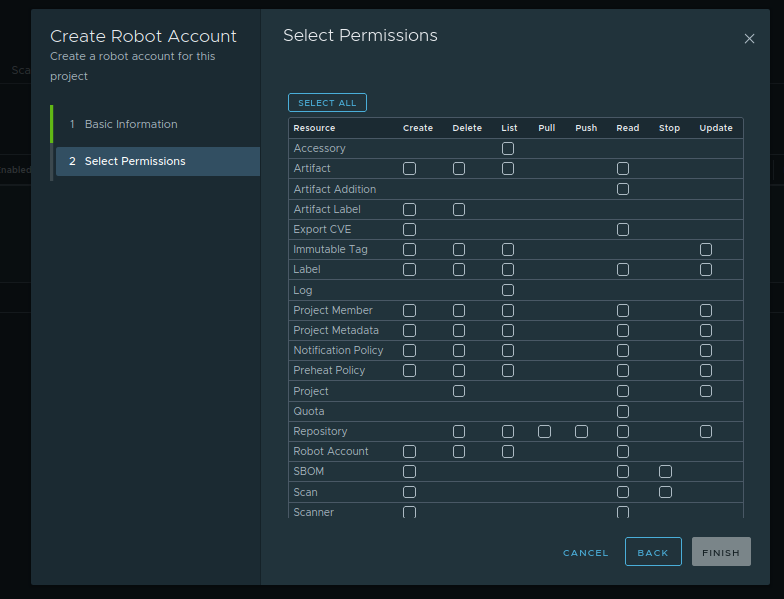Check Artifact Delete permission
The height and width of the screenshot is (599, 784).
pyautogui.click(x=459, y=168)
